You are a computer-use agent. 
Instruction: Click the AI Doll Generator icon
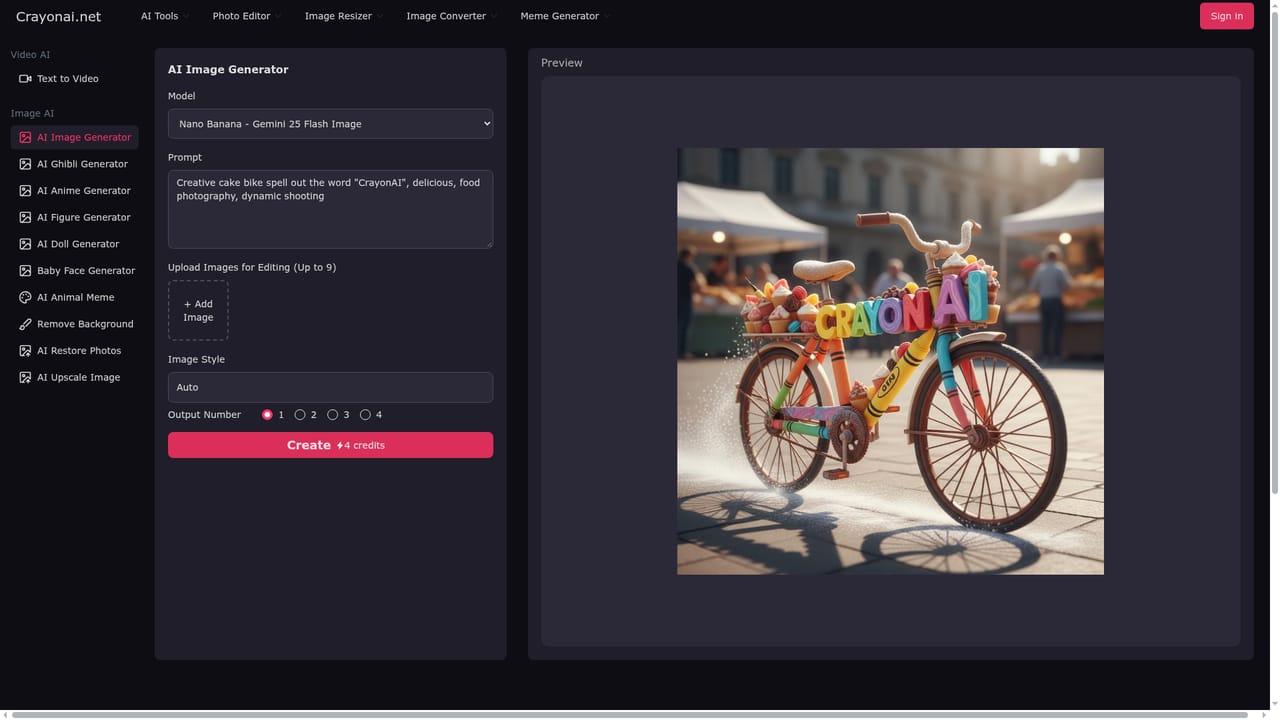tap(25, 244)
